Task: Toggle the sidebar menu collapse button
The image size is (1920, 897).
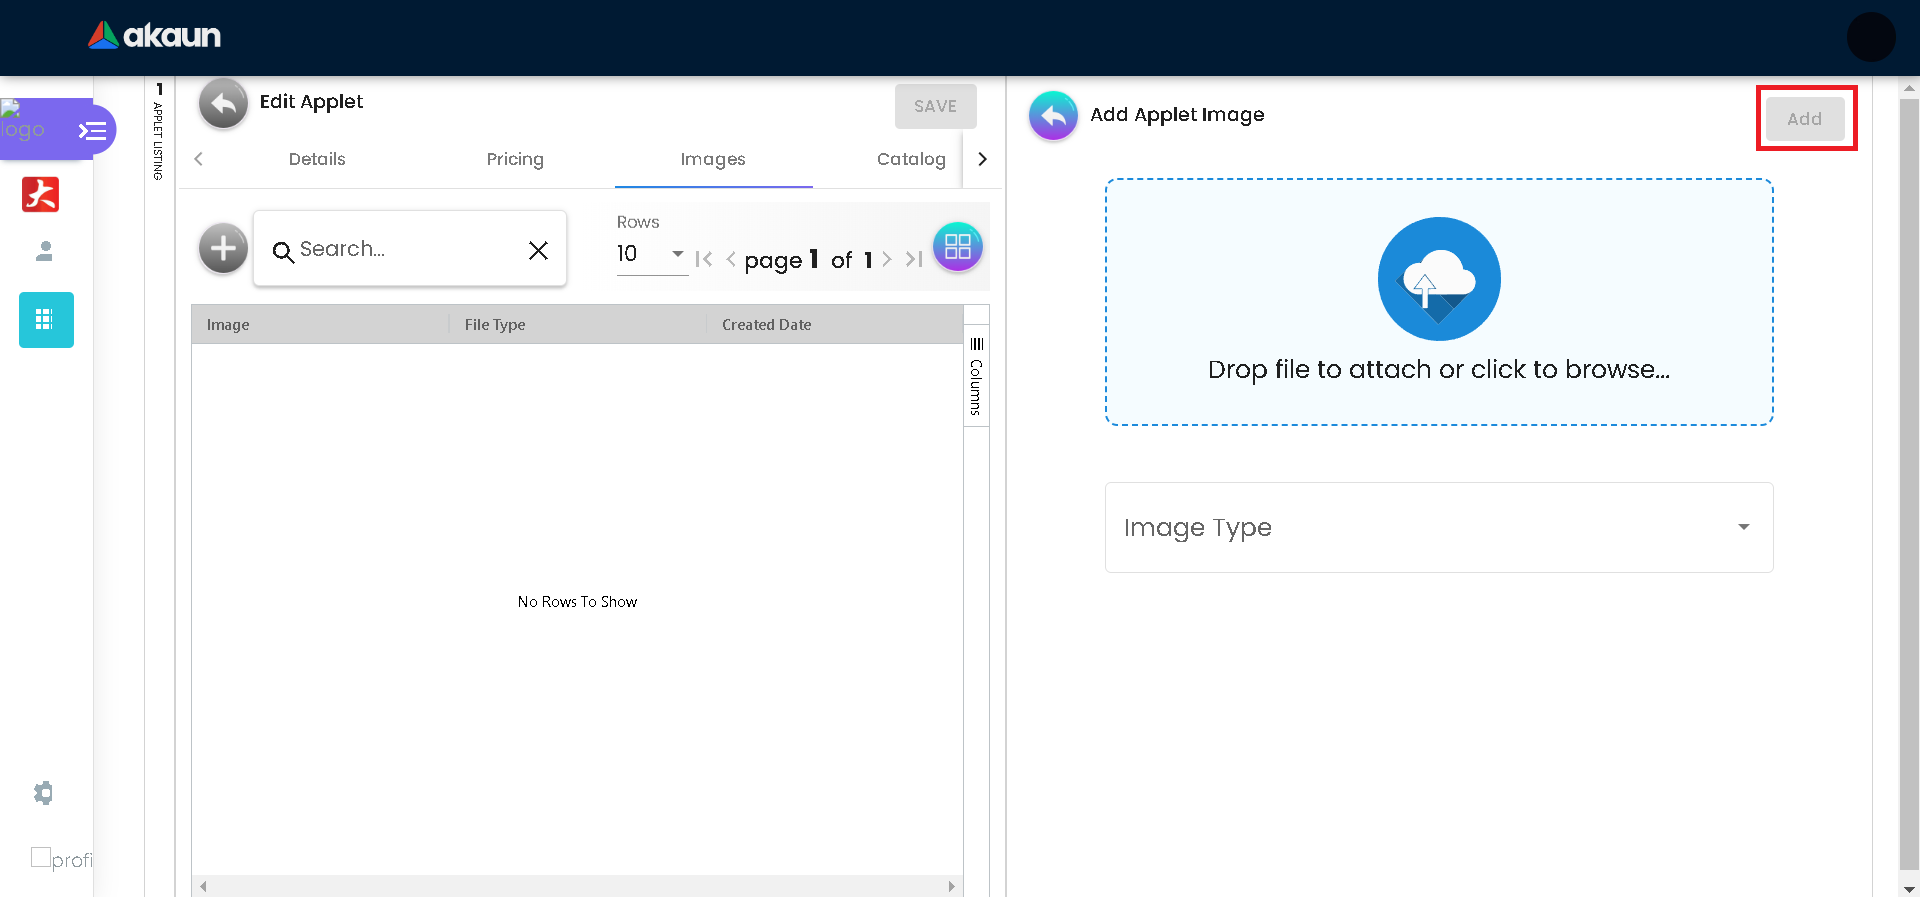Action: pos(93,131)
